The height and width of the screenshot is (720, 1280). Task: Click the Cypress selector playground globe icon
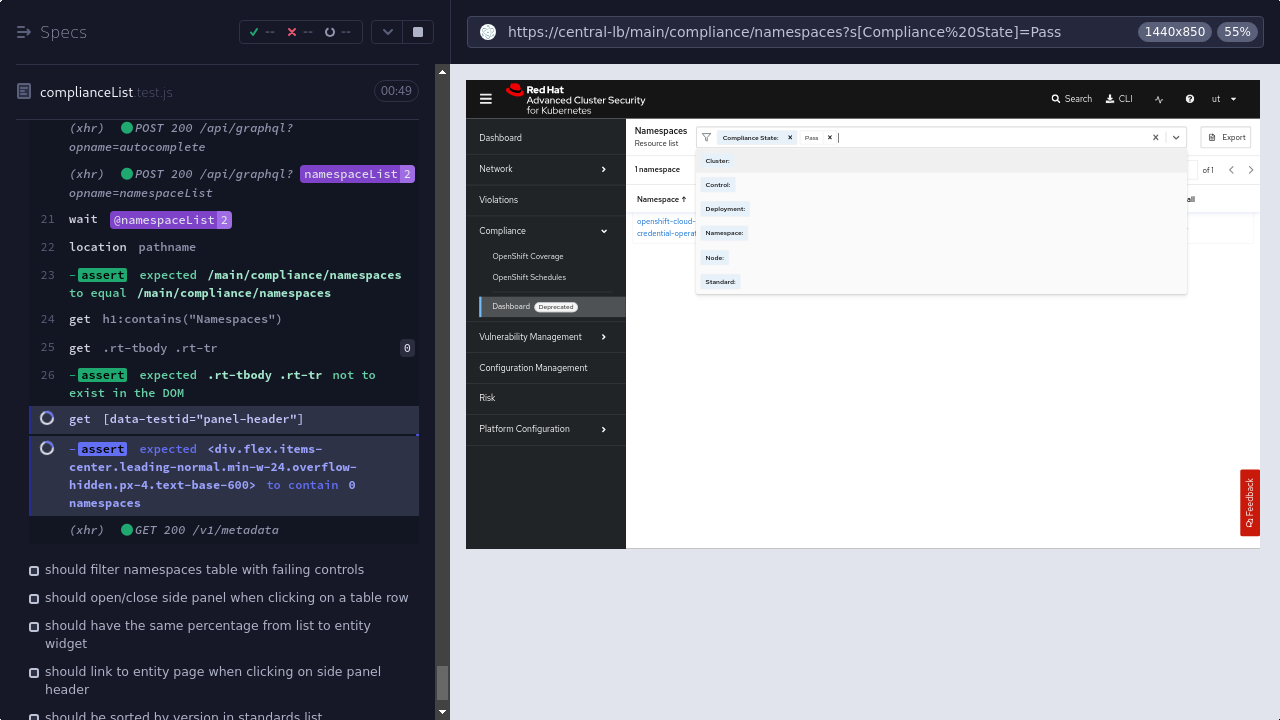pos(488,32)
